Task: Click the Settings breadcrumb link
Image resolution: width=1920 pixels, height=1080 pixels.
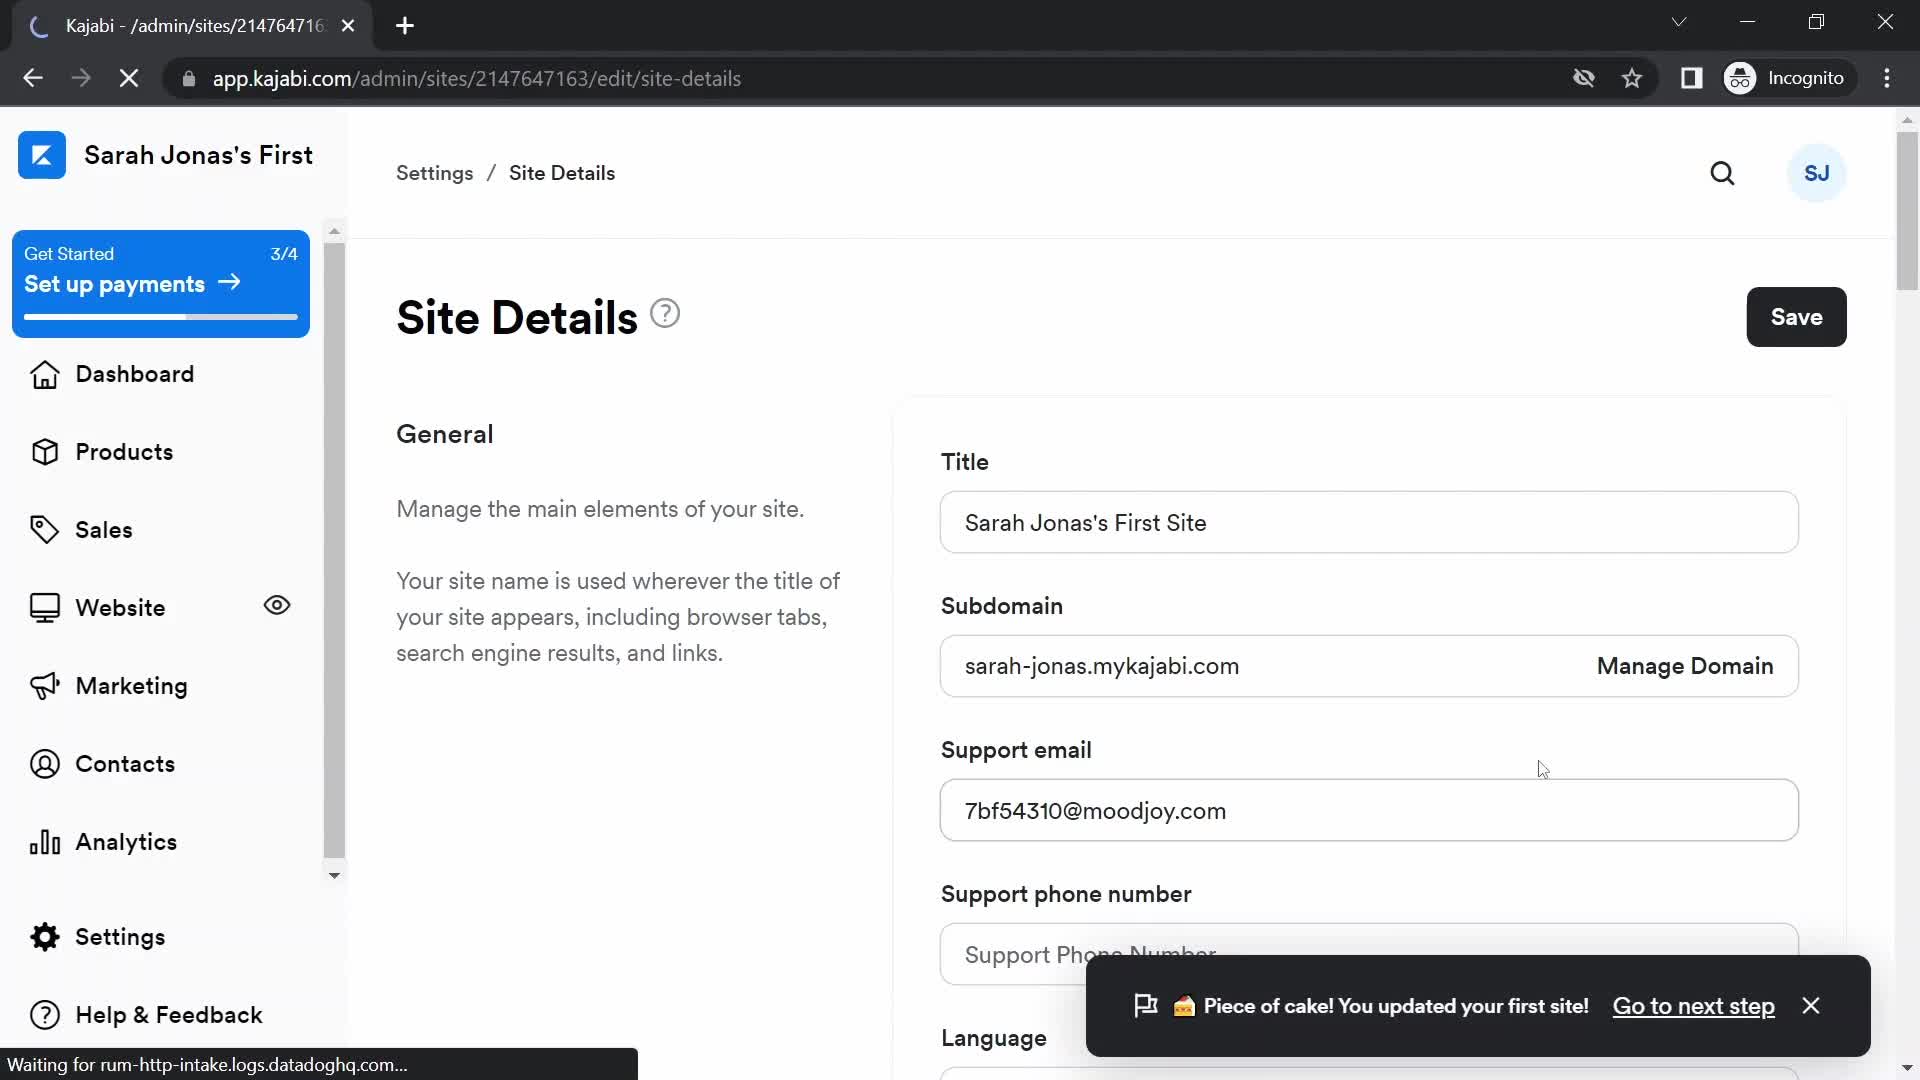Action: [434, 173]
